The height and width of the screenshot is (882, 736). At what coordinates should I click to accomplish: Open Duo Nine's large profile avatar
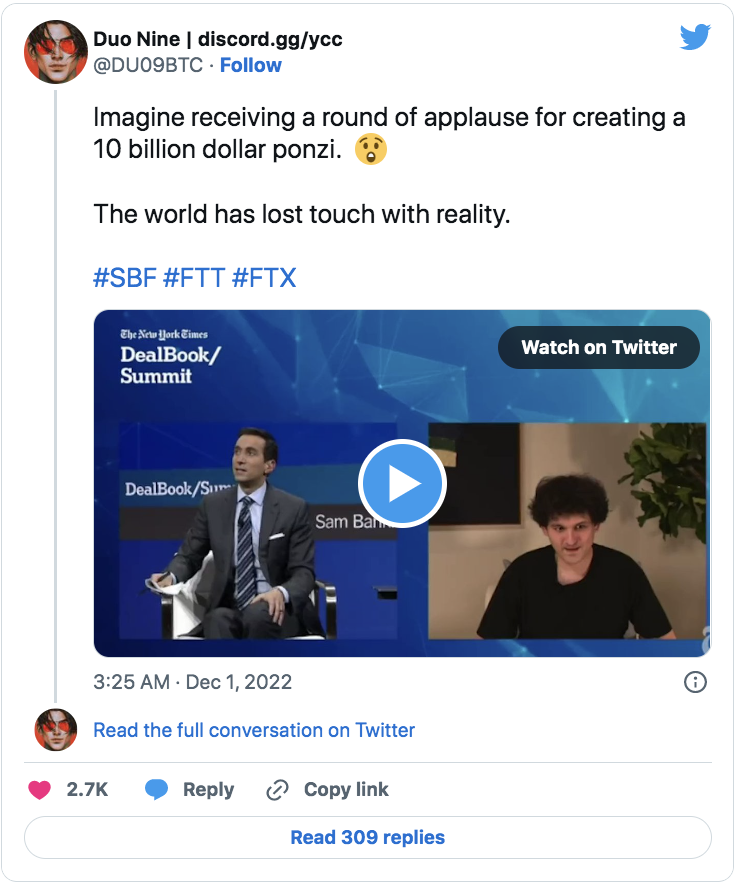coord(56,52)
